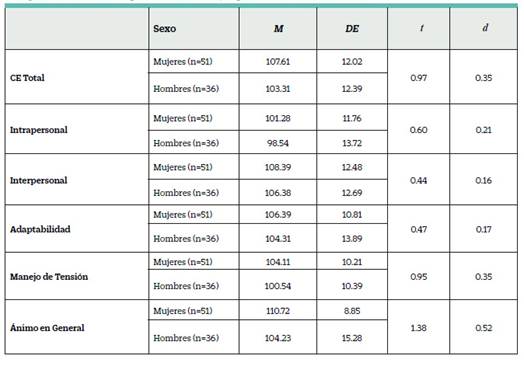
Task: Select the 0.16 d value cell
Action: tap(484, 180)
